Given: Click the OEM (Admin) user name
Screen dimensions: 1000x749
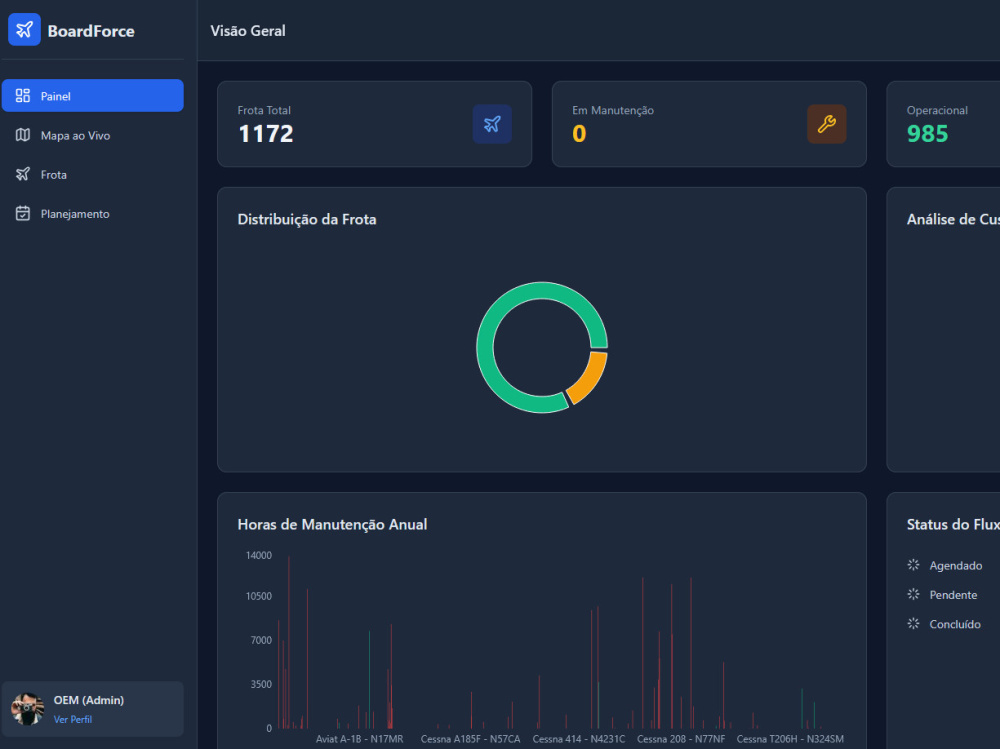Looking at the screenshot, I should pyautogui.click(x=89, y=700).
